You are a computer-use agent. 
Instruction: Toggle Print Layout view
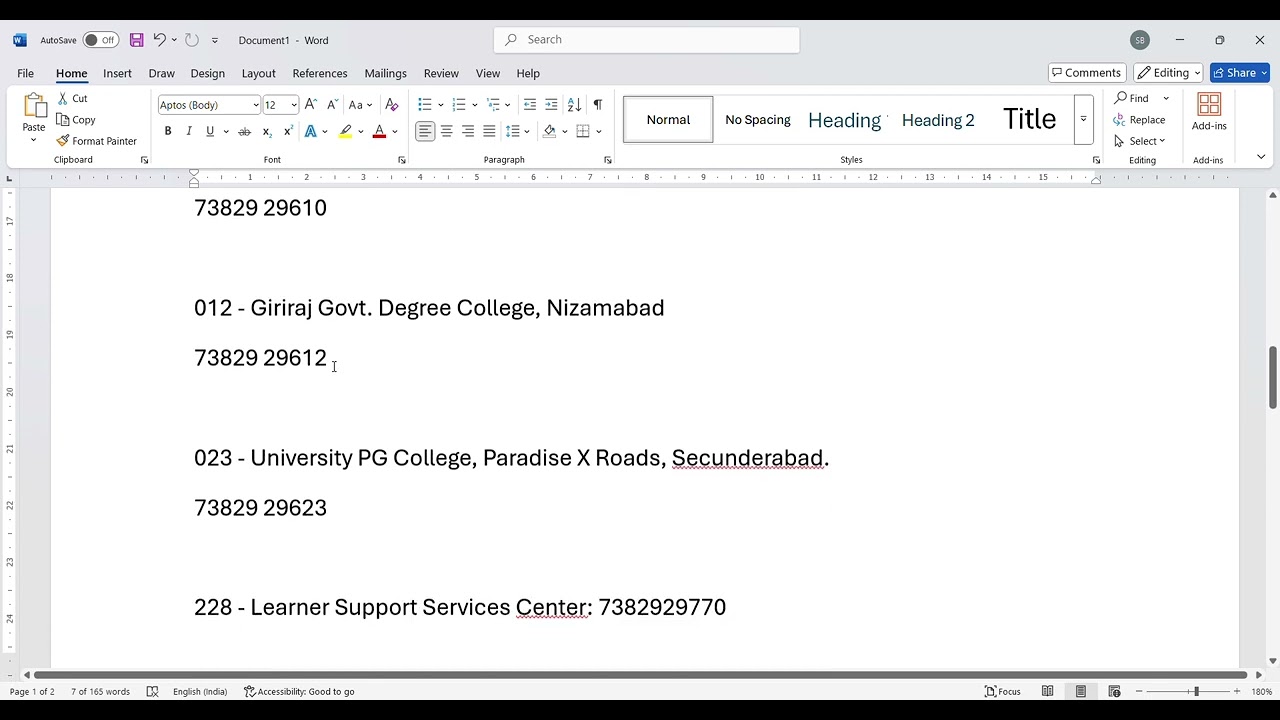[1081, 691]
